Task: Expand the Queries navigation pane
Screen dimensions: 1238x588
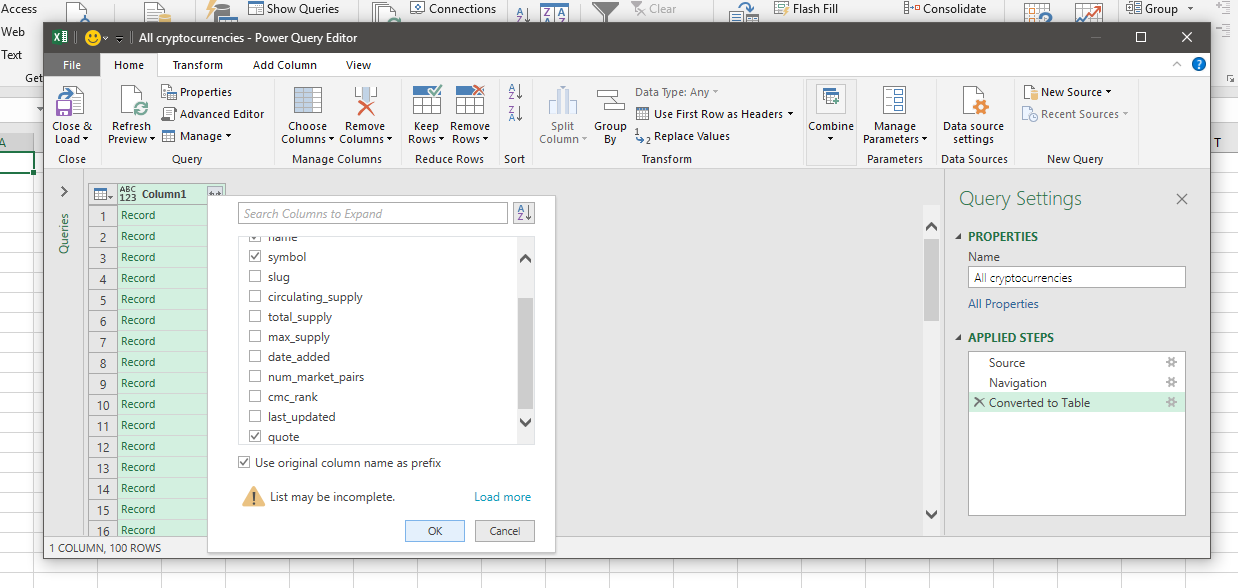Action: pos(64,192)
